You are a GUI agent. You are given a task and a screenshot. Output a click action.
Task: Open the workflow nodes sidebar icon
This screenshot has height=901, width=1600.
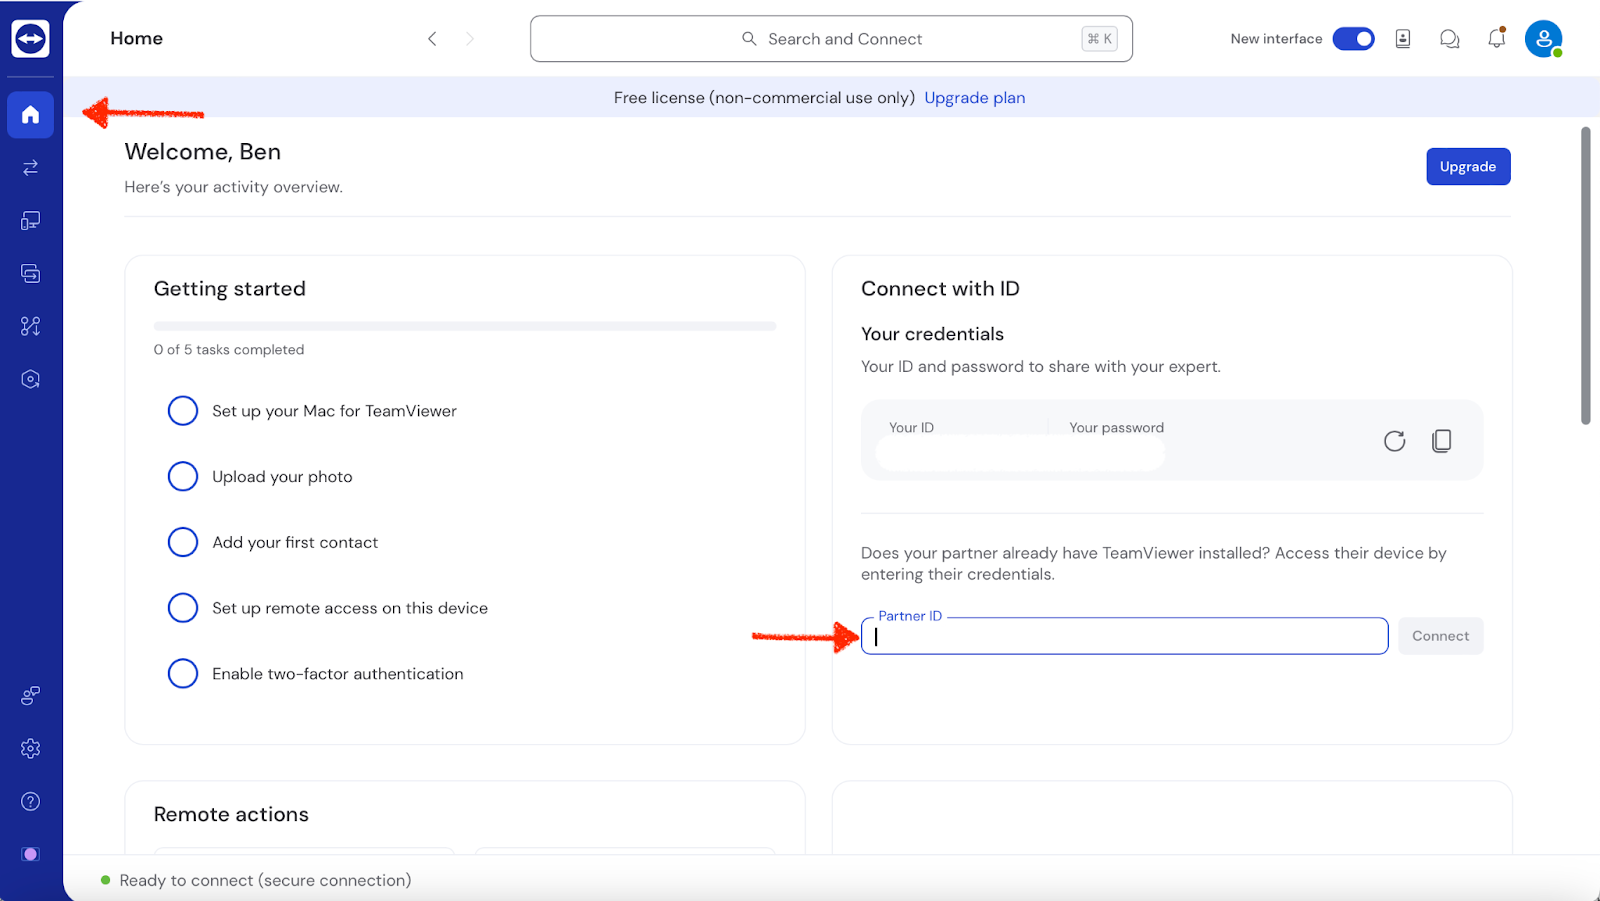30,326
